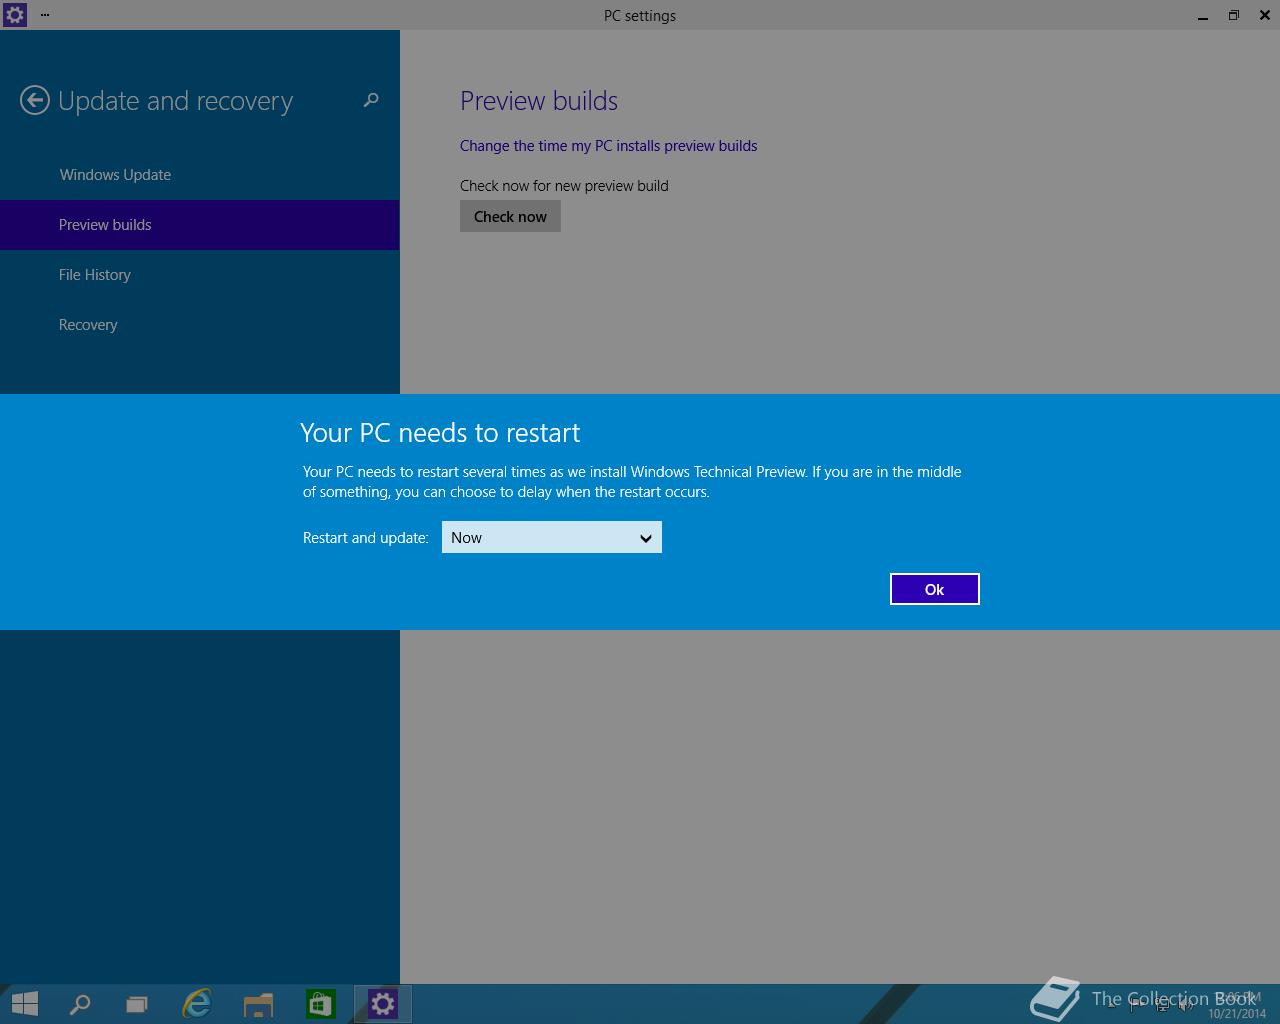Click 'Your PC needs to restart' heading
This screenshot has height=1024, width=1280.
[x=440, y=433]
